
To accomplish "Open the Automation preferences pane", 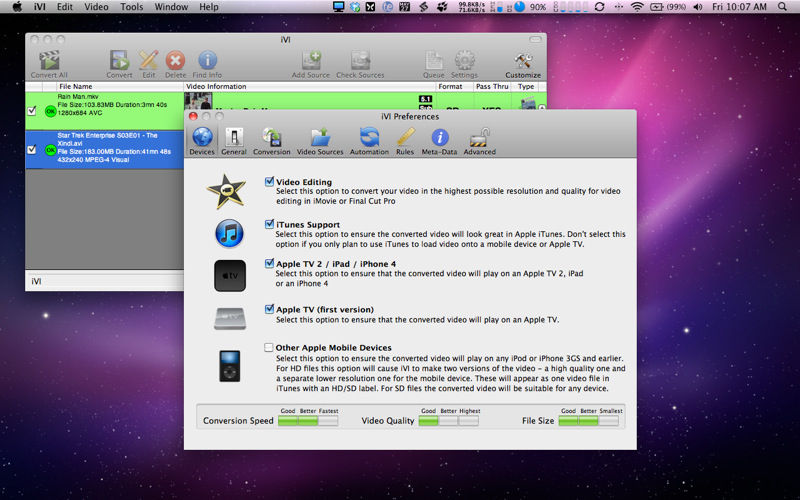I will point(369,141).
